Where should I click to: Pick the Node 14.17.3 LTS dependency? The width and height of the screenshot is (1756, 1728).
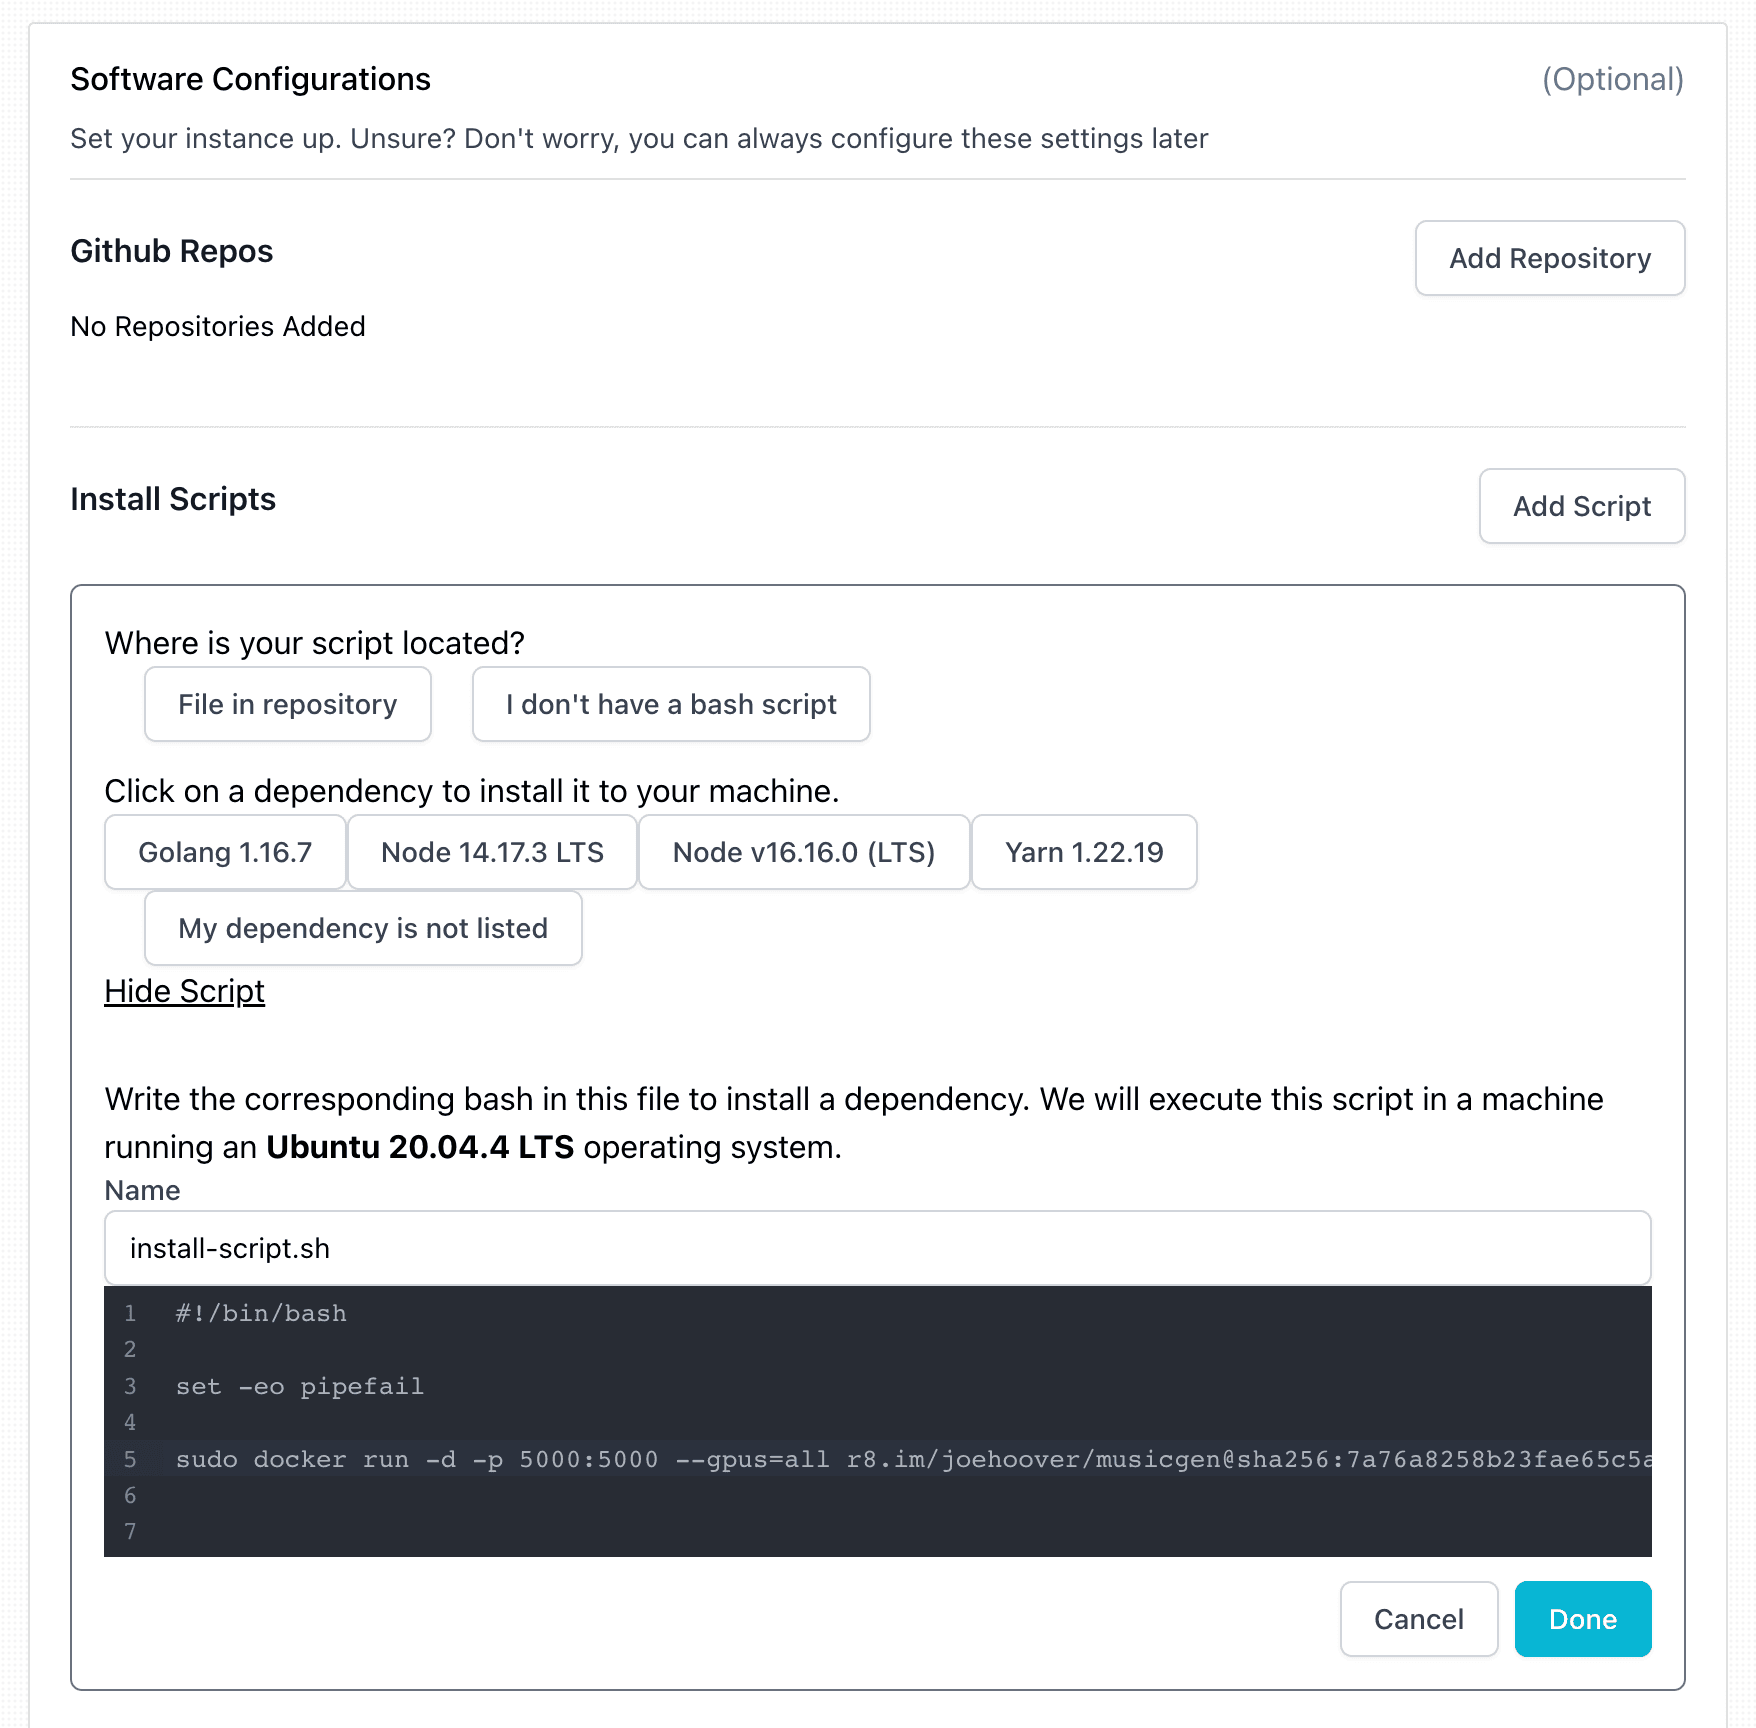click(492, 852)
